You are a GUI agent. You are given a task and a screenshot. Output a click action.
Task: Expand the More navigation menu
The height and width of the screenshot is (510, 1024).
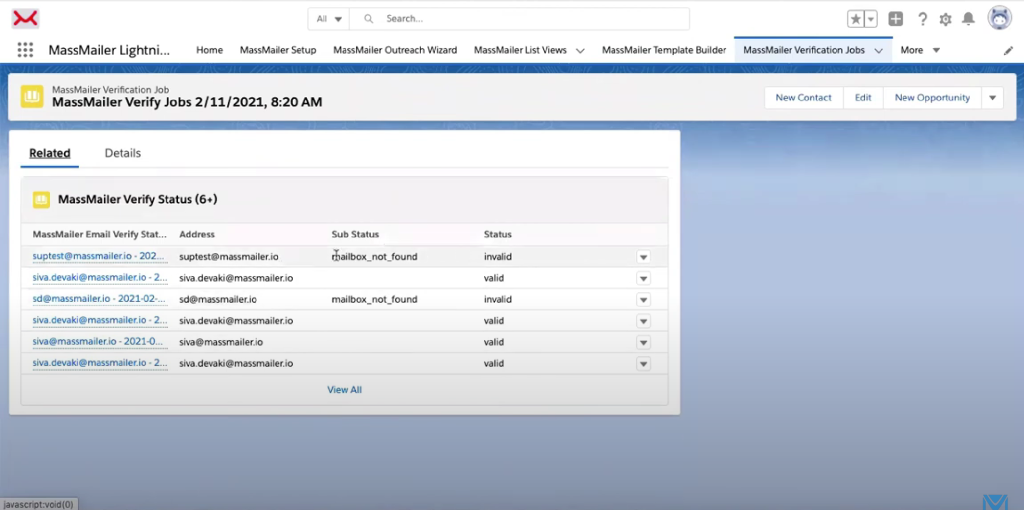[919, 50]
